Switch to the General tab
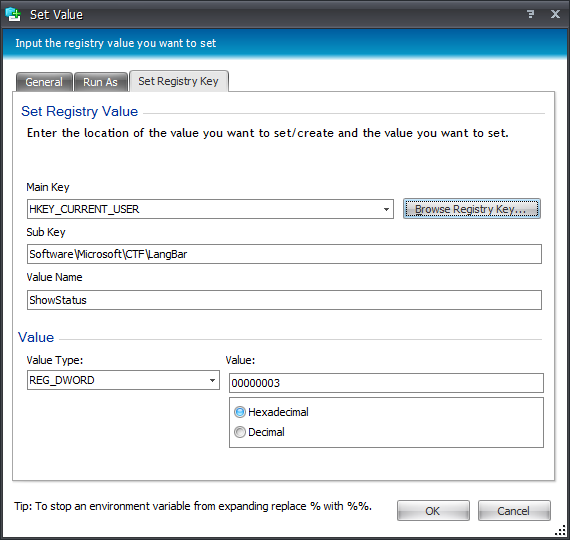Image resolution: width=570 pixels, height=540 pixels. click(x=44, y=82)
